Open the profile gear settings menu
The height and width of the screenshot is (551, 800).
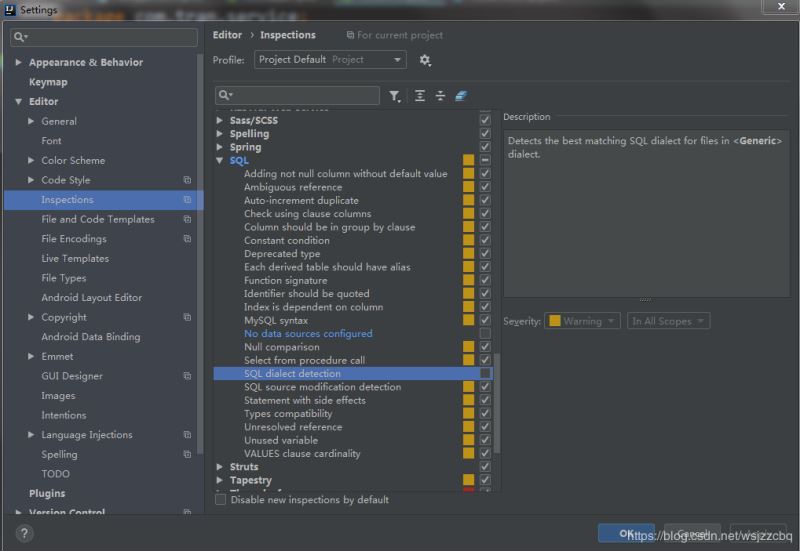click(425, 60)
